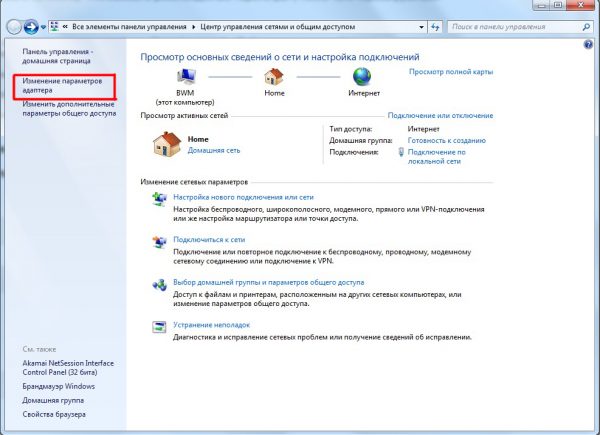
Task: Click the 'См. также' heading text
Action: point(39,349)
